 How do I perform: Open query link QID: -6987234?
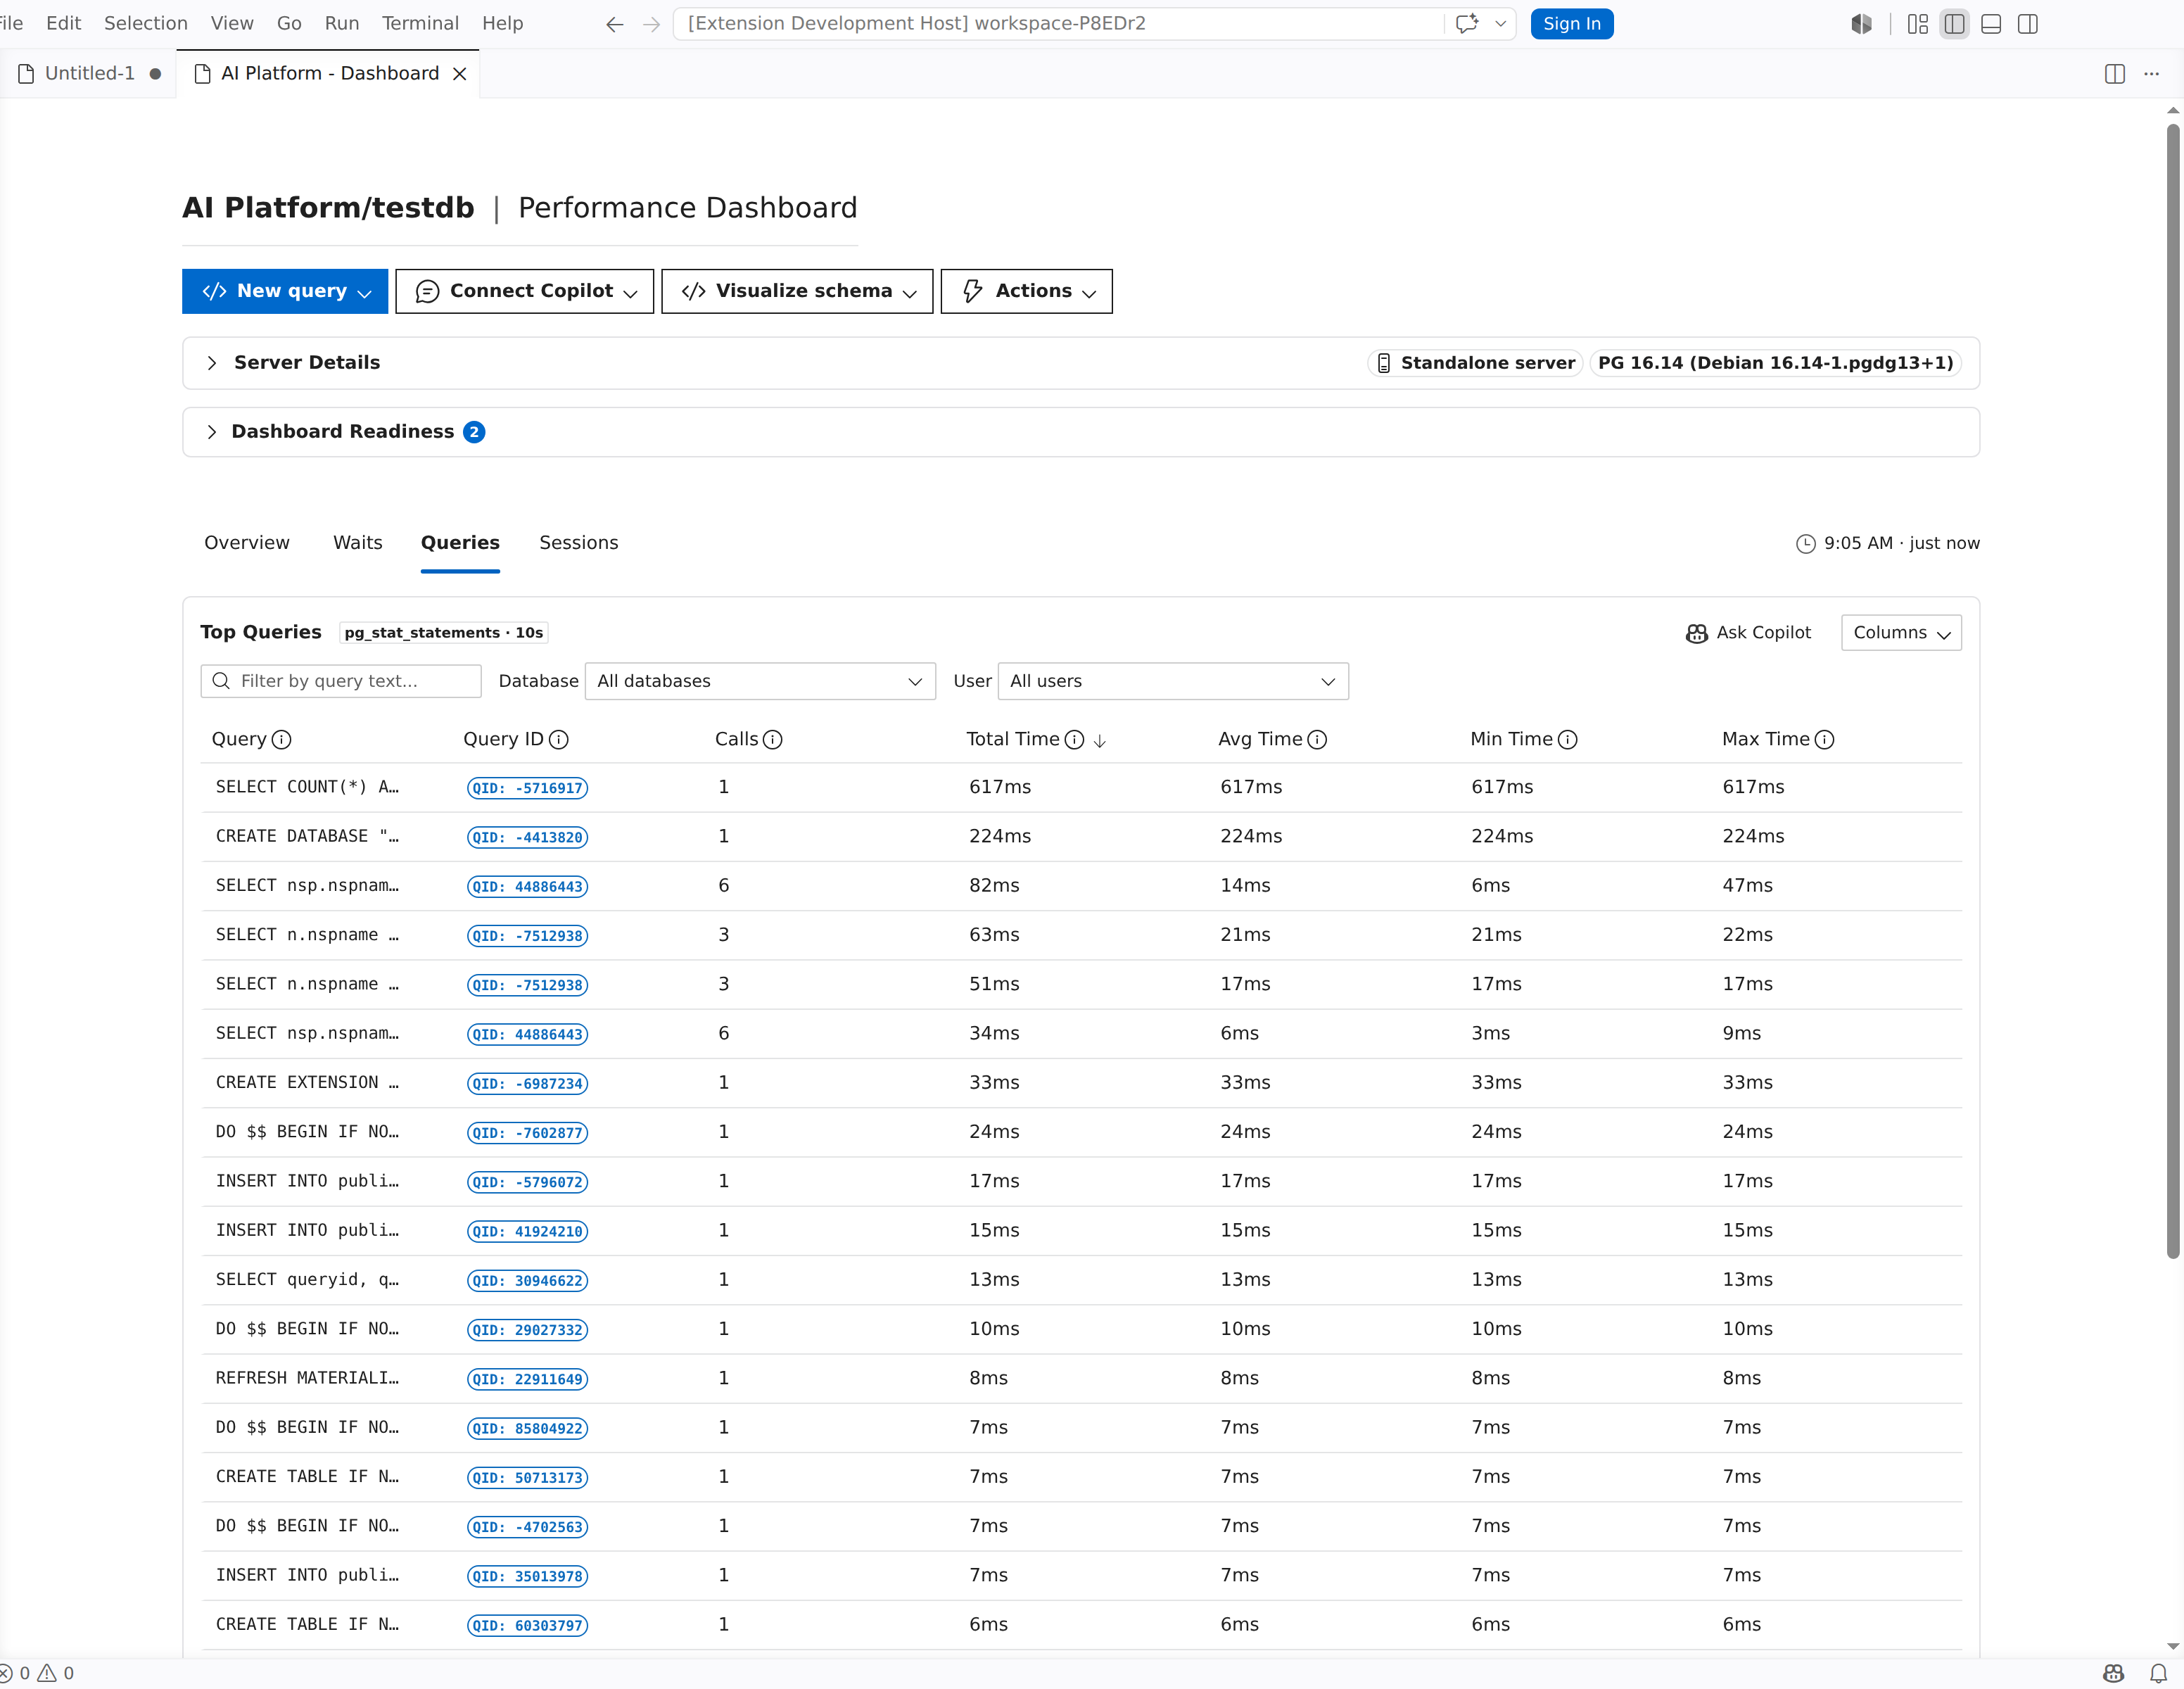pyautogui.click(x=527, y=1084)
